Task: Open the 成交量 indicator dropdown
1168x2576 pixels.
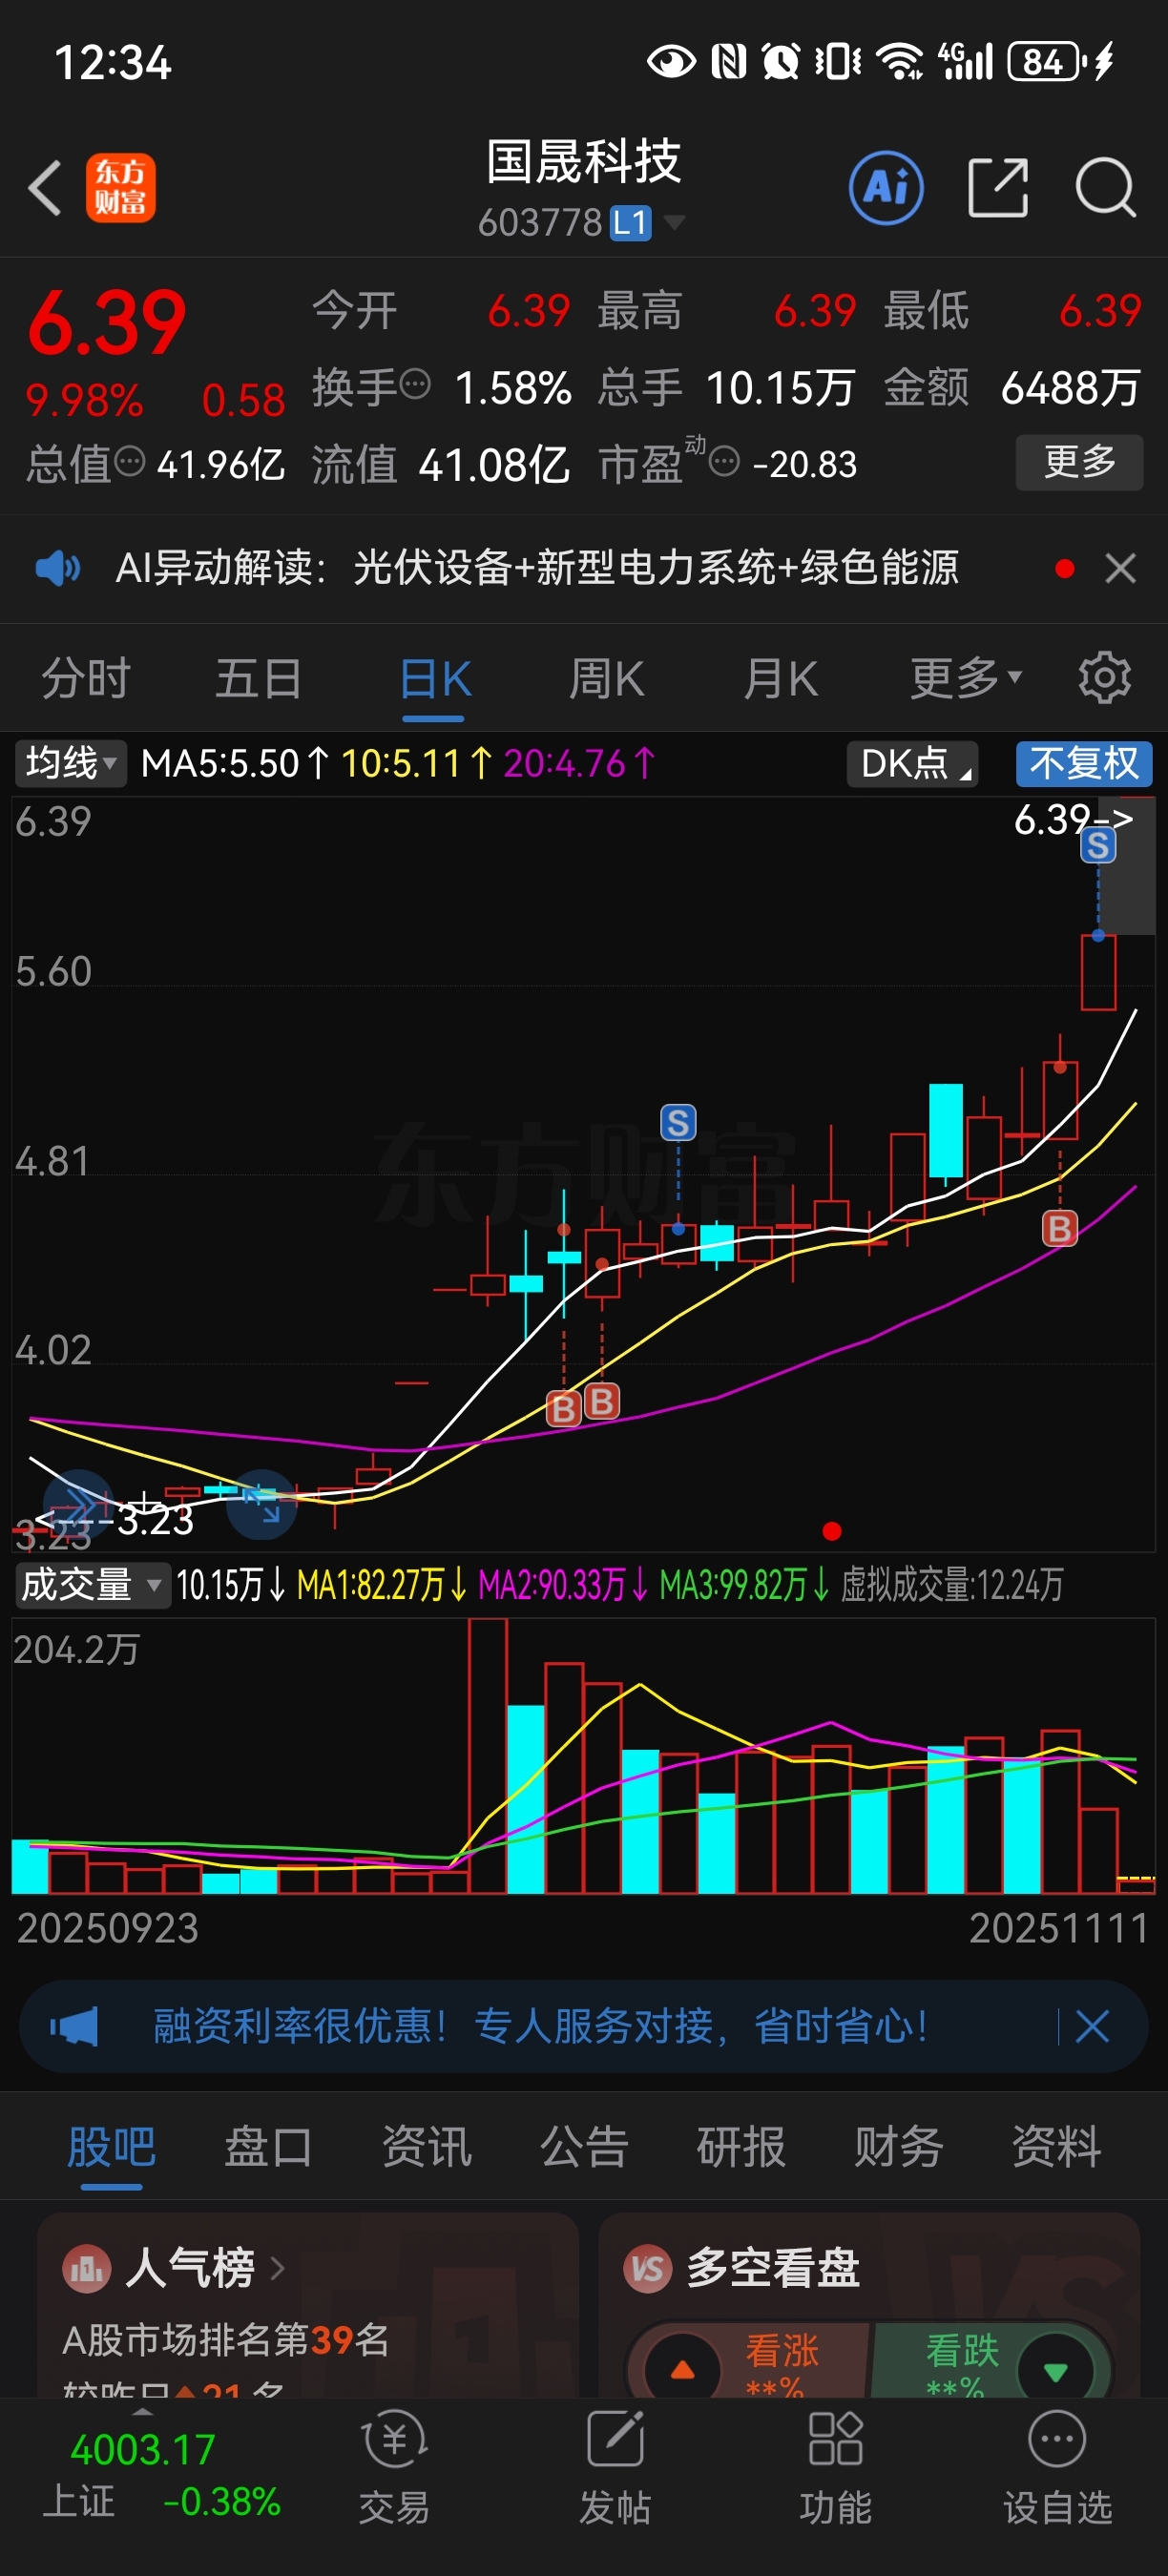Action: coord(92,1585)
